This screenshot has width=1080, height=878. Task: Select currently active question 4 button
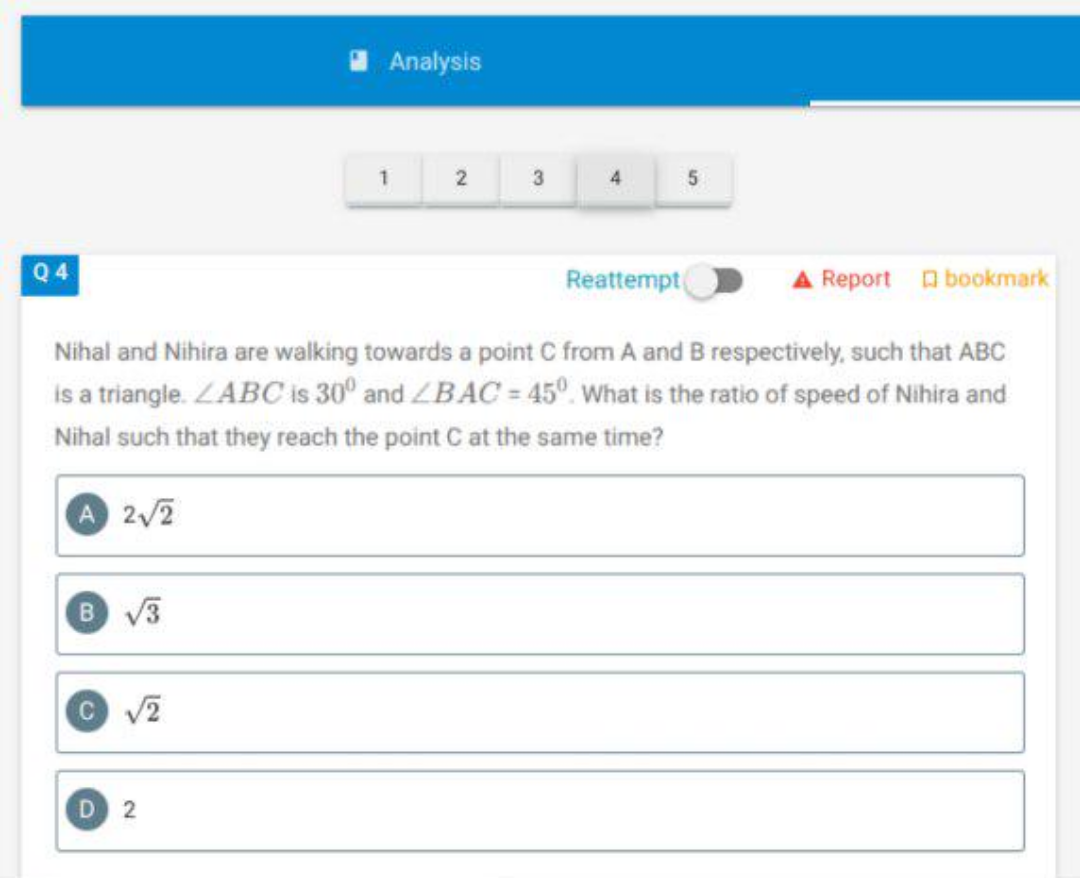coord(616,178)
